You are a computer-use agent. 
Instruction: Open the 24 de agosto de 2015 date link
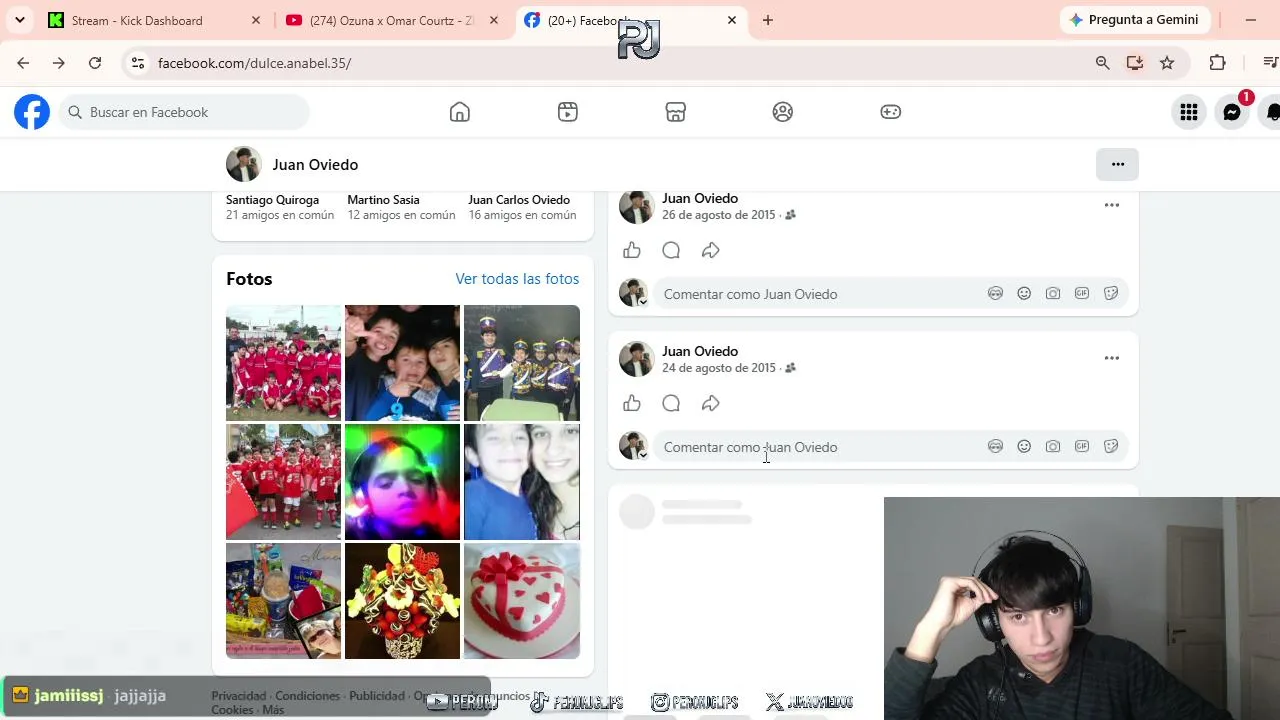tap(719, 368)
